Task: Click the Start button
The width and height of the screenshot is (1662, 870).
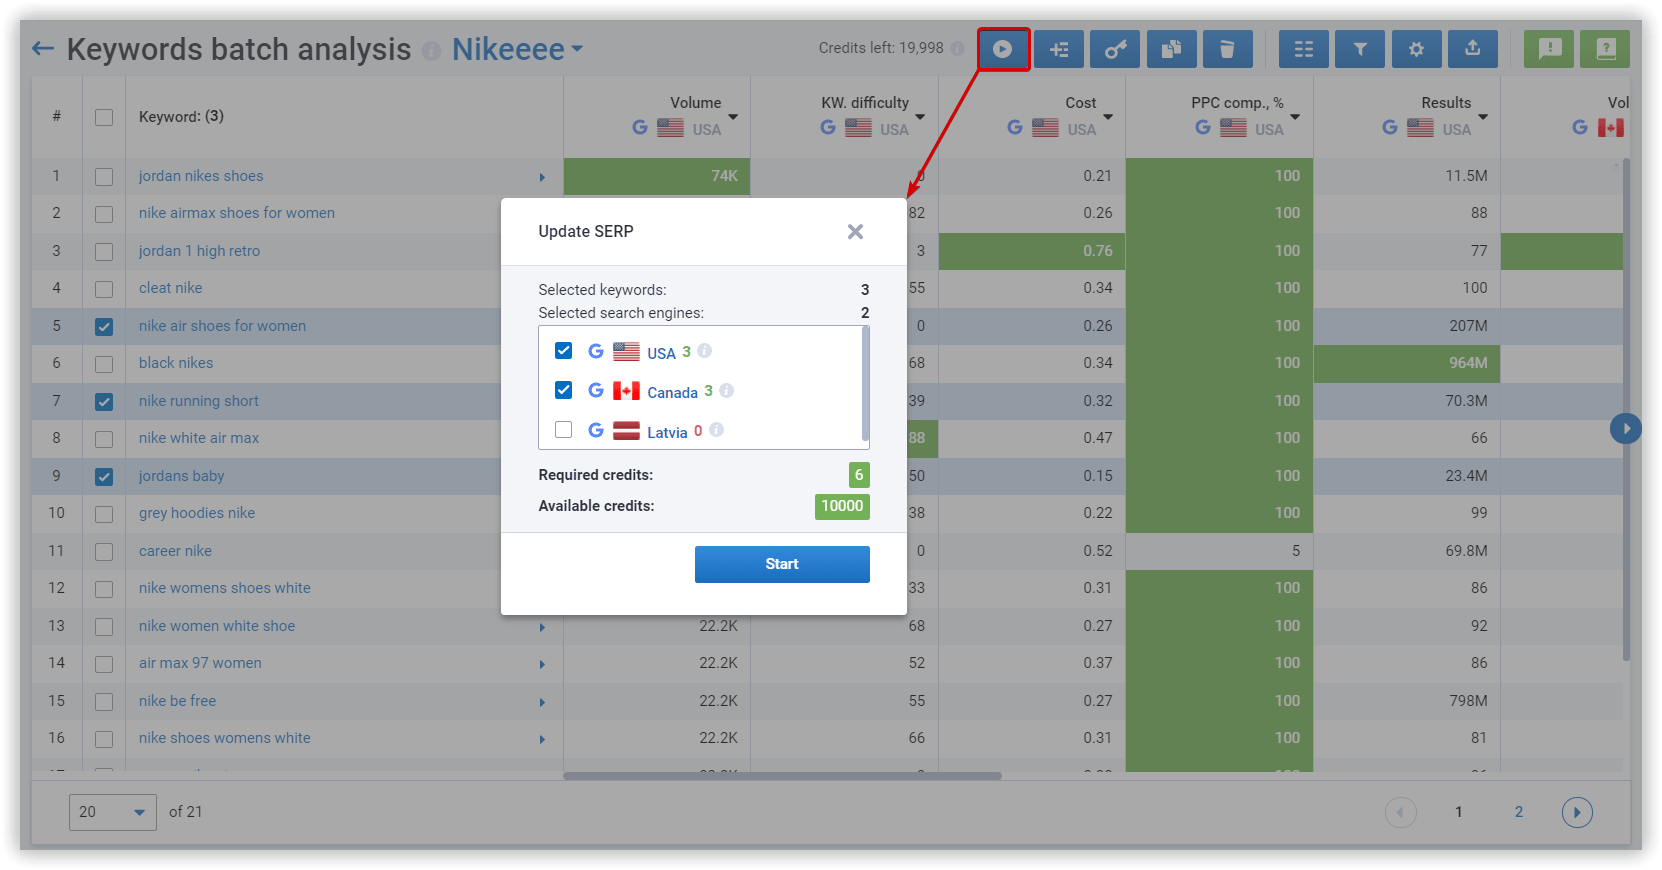Action: [782, 564]
